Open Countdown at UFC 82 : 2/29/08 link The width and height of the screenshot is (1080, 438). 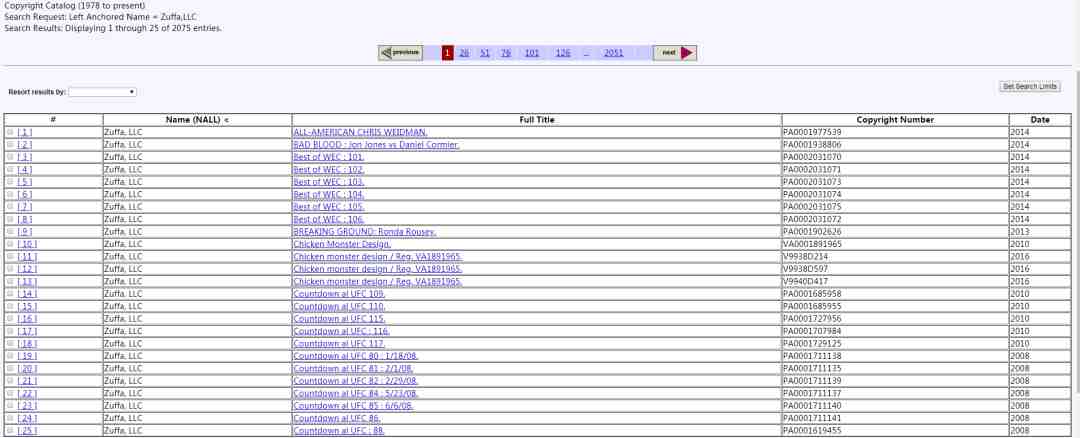(x=355, y=381)
